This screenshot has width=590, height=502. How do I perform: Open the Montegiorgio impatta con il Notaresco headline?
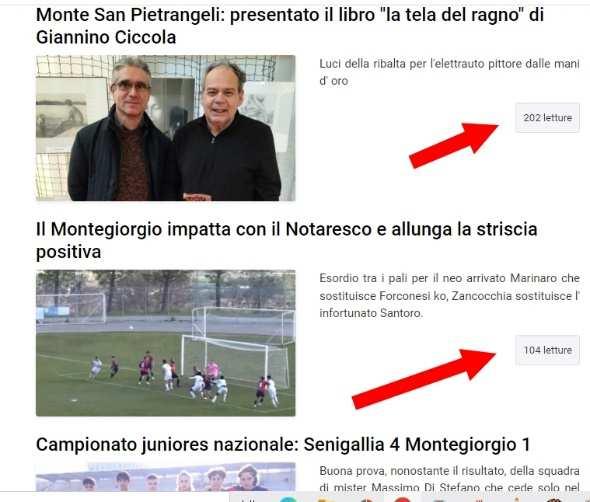286,240
